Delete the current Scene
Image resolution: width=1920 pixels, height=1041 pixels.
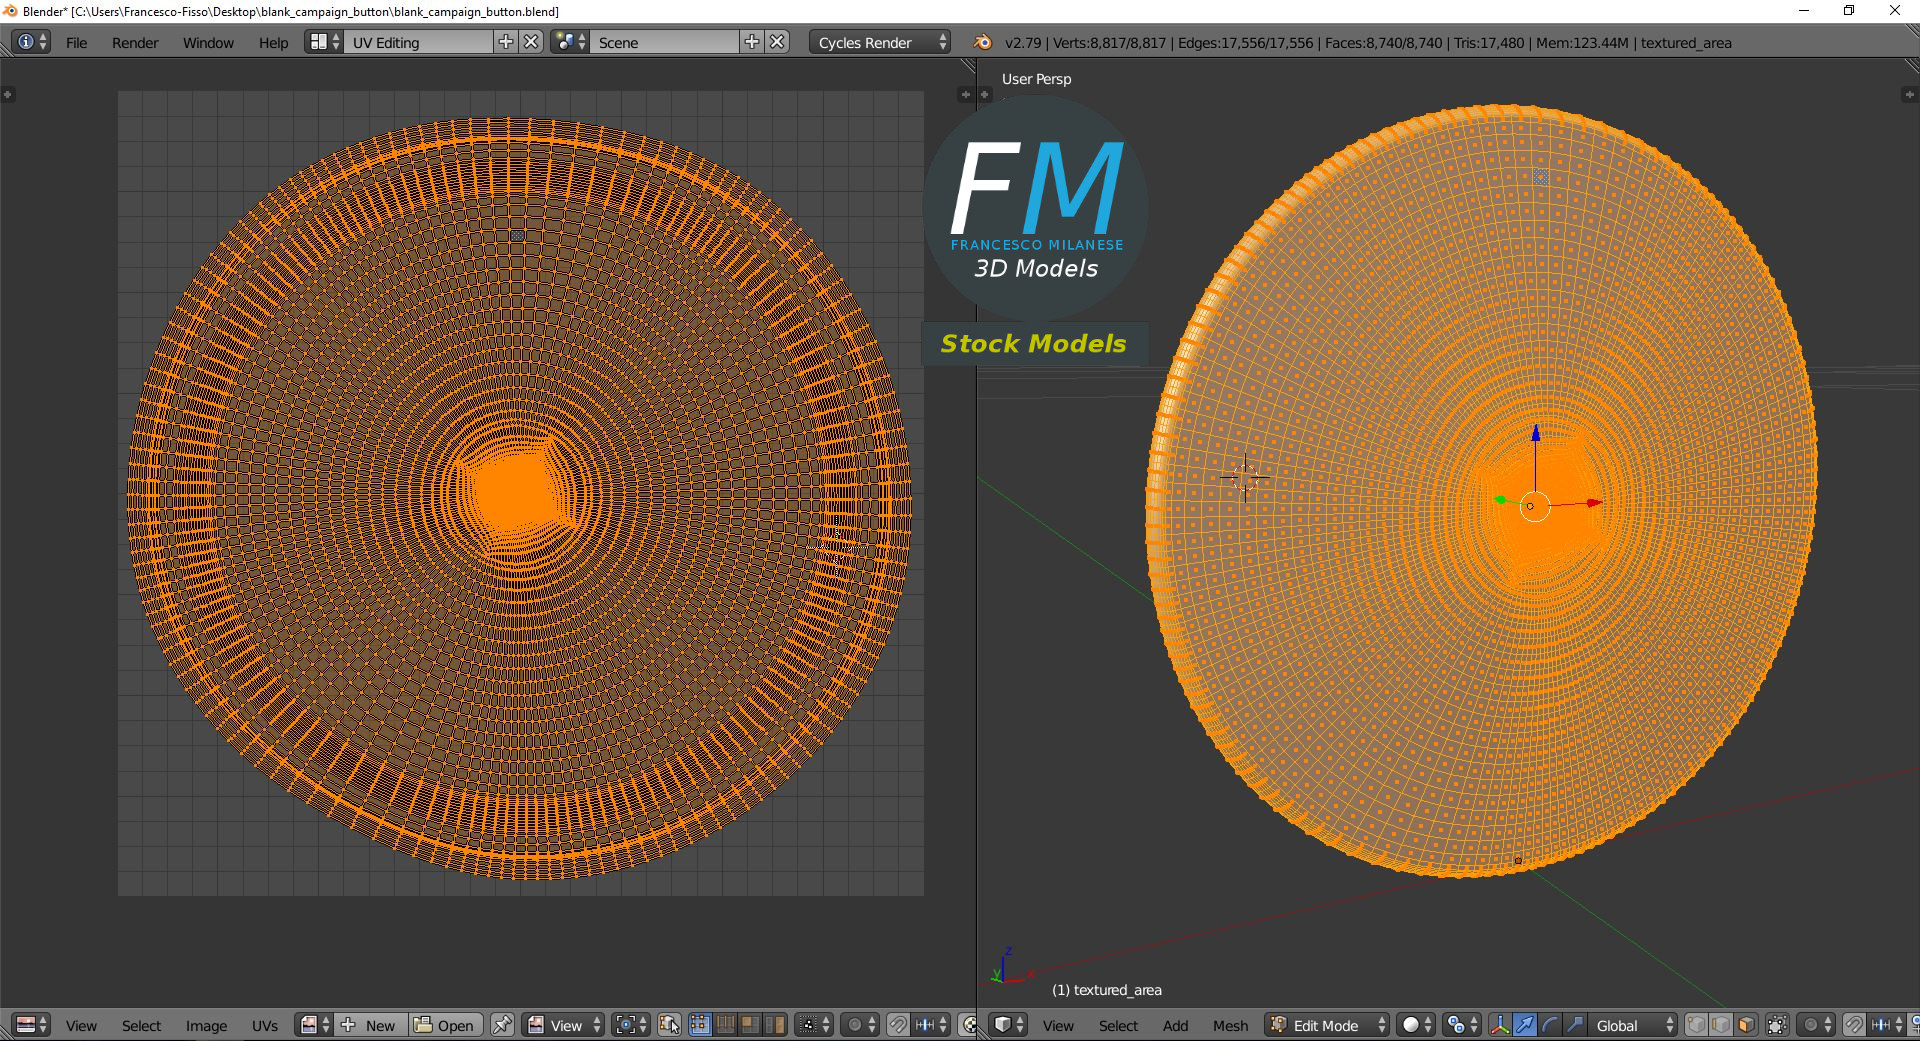pos(778,42)
